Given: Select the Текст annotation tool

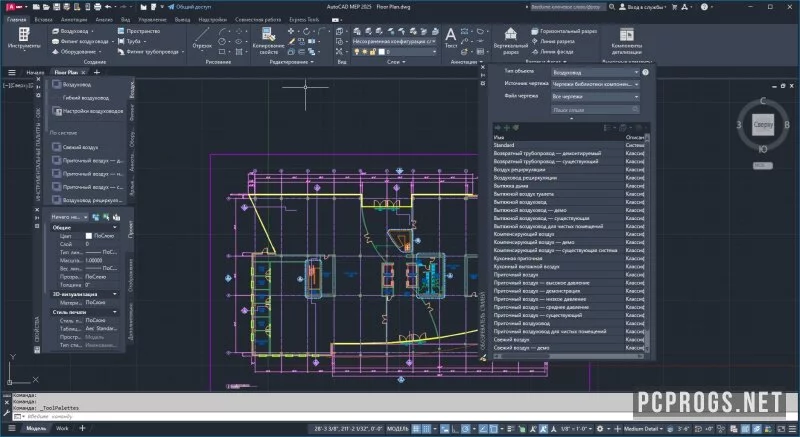Looking at the screenshot, I should (x=451, y=38).
